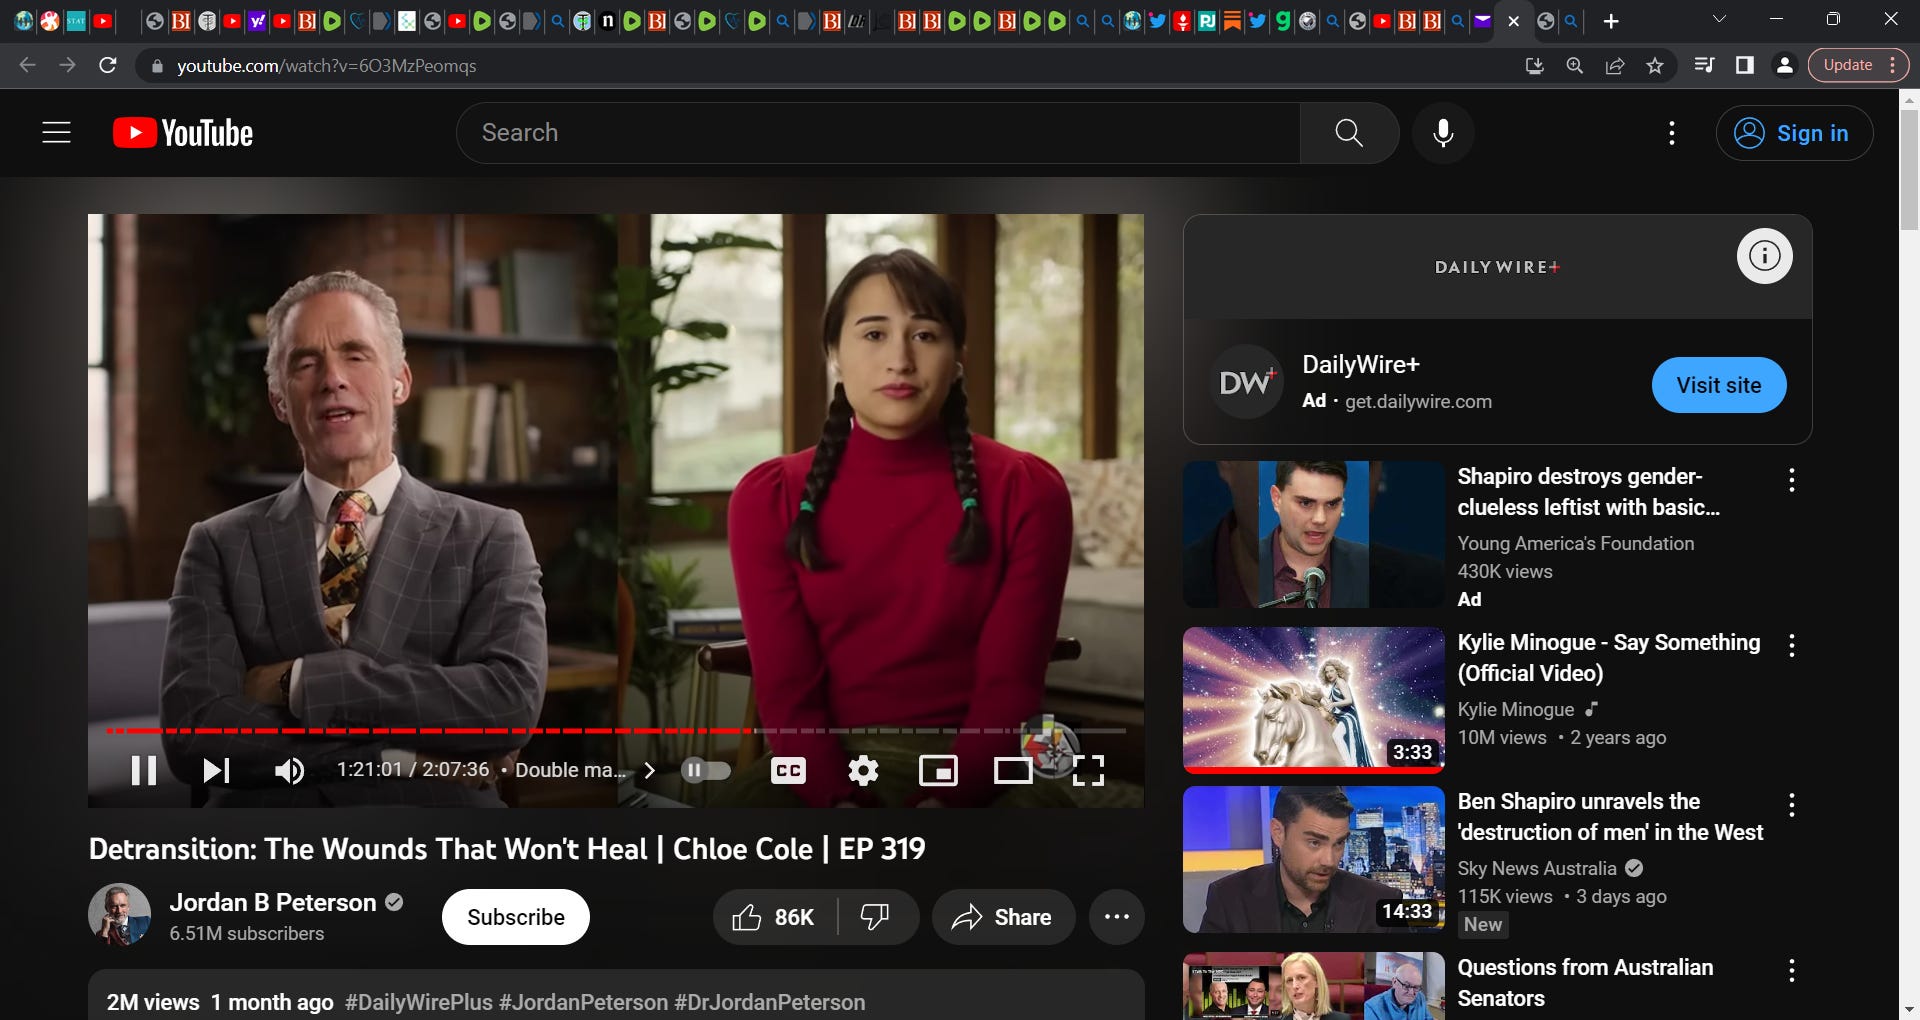Go to YouTube home via logo
1920x1020 pixels.
183,133
